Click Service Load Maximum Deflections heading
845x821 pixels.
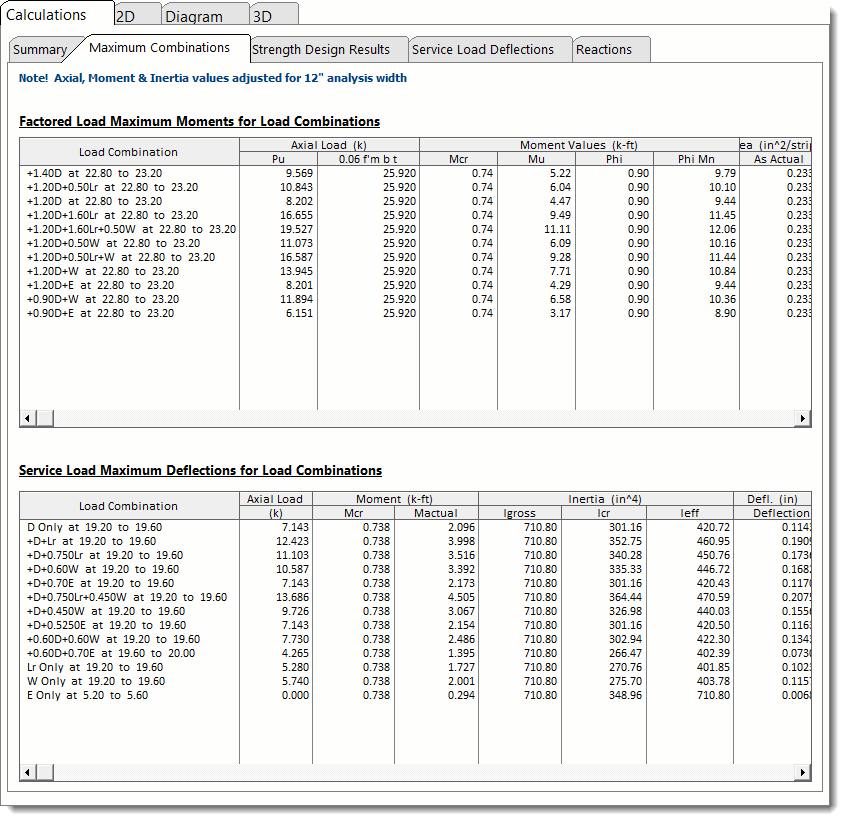(200, 471)
